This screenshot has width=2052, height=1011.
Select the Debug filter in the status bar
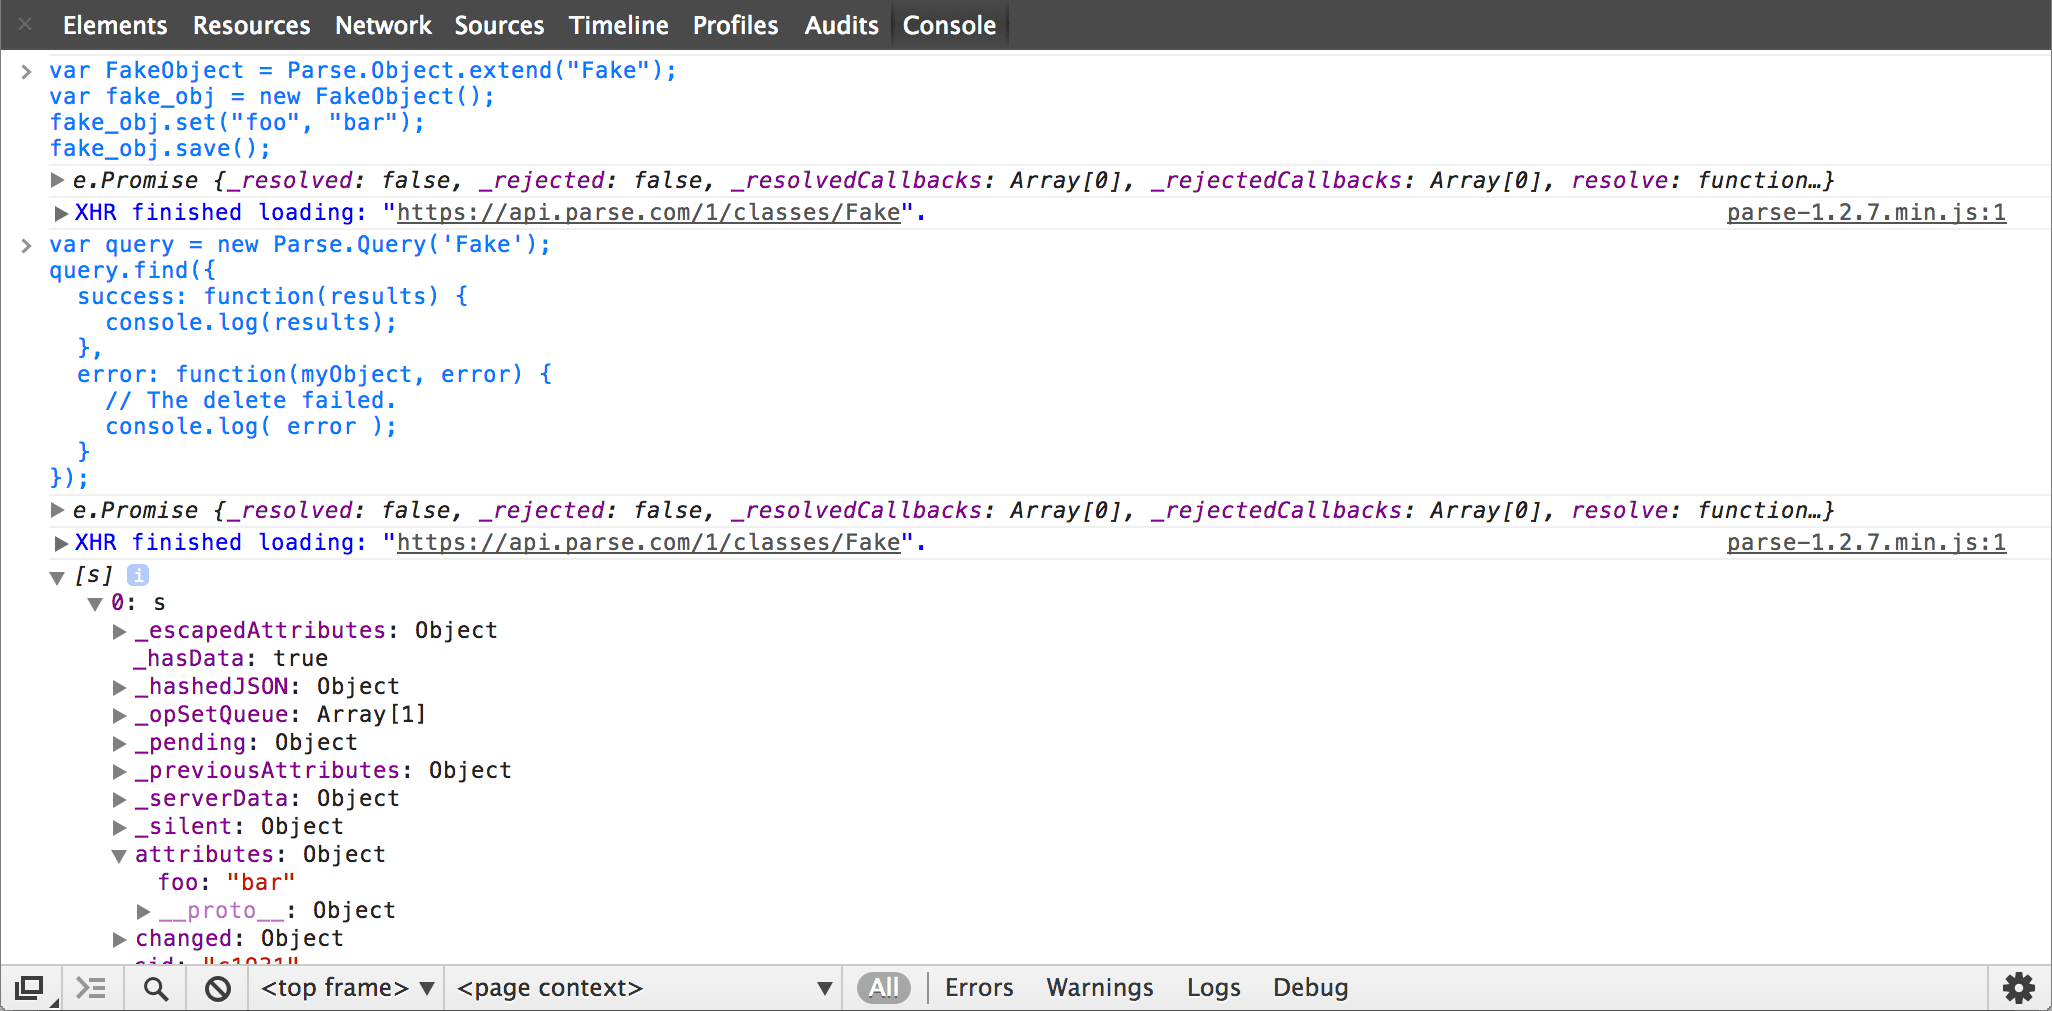point(1310,987)
